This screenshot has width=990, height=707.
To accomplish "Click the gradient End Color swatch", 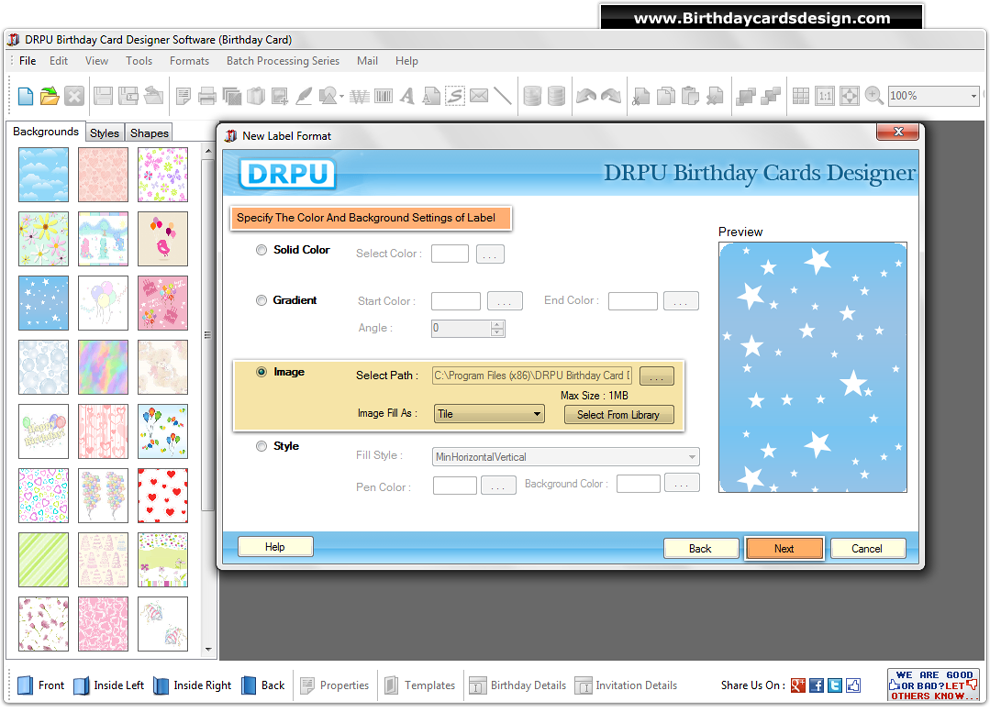I will click(633, 301).
